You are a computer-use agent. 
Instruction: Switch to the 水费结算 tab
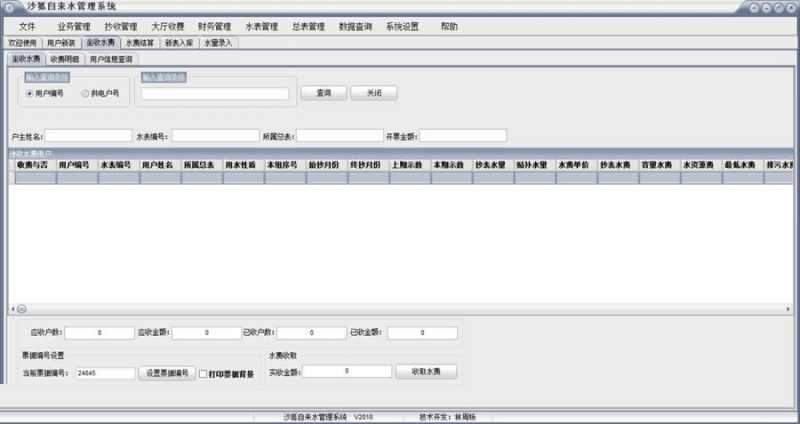139,44
